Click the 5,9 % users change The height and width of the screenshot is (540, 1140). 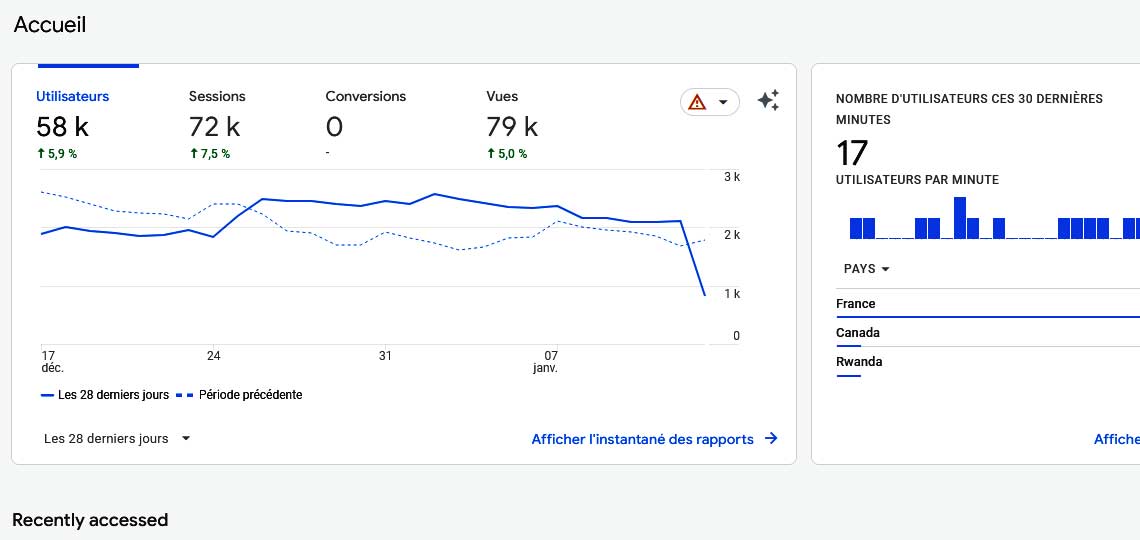coord(57,153)
